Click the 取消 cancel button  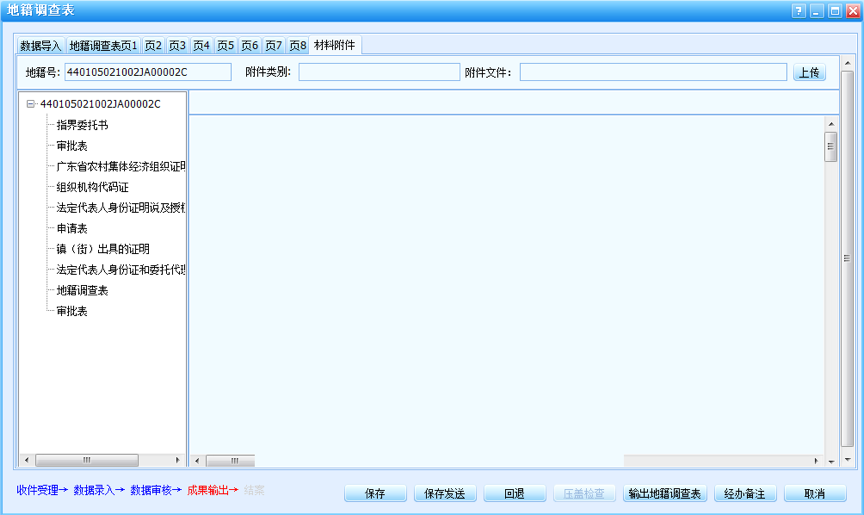814,494
